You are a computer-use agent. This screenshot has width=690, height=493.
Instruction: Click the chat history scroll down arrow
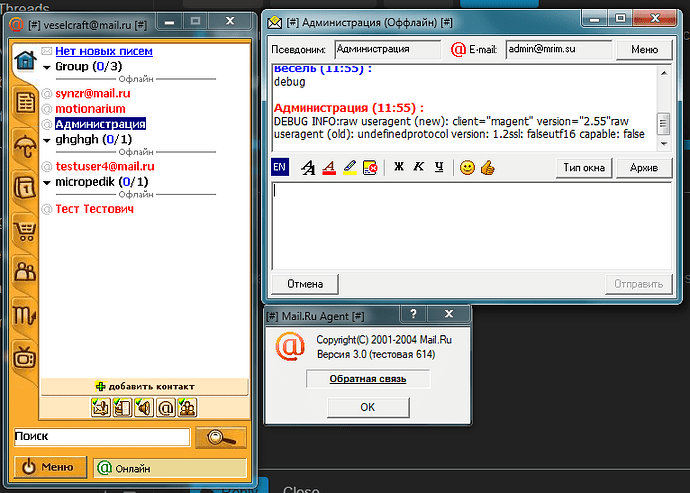(664, 144)
